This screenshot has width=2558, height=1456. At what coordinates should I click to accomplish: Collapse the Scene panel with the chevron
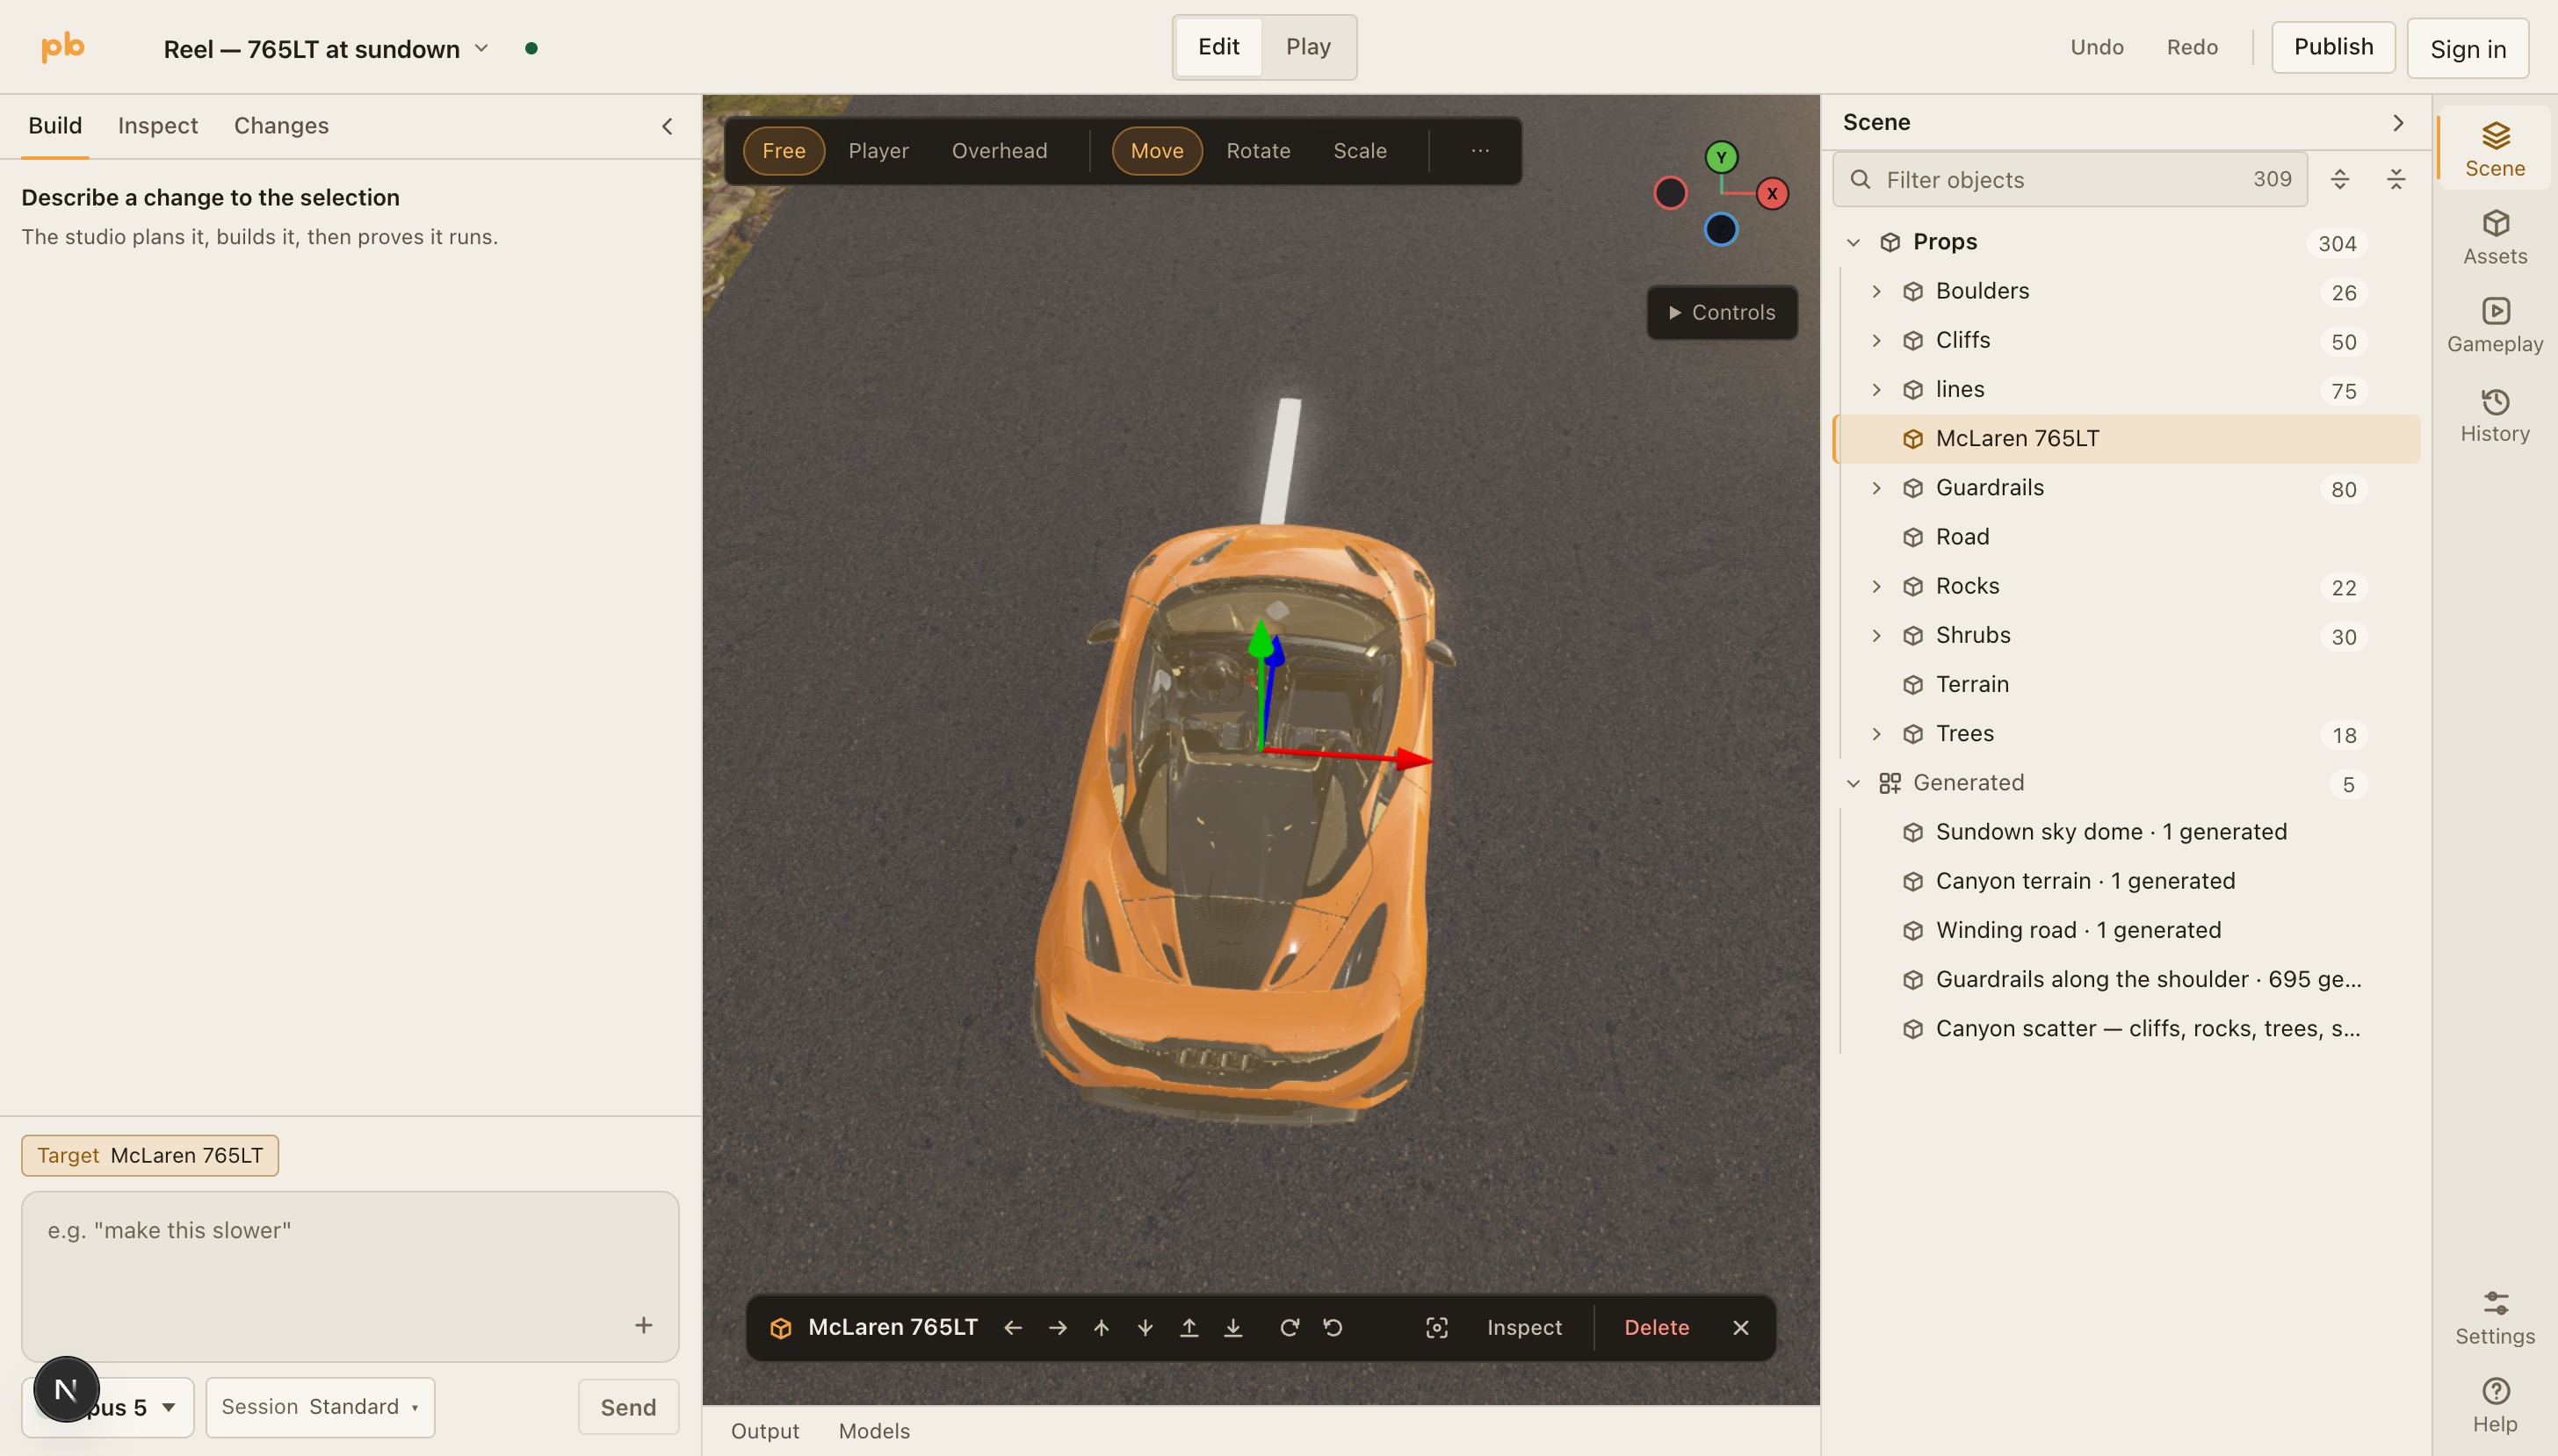2397,122
